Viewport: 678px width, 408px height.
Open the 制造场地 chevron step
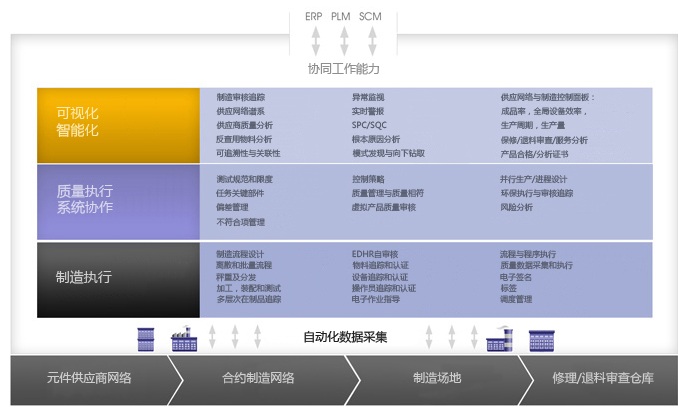437,378
